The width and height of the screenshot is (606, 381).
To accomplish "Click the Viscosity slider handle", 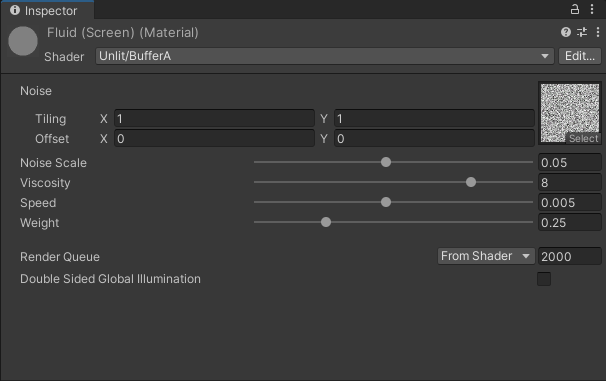I will (x=471, y=182).
